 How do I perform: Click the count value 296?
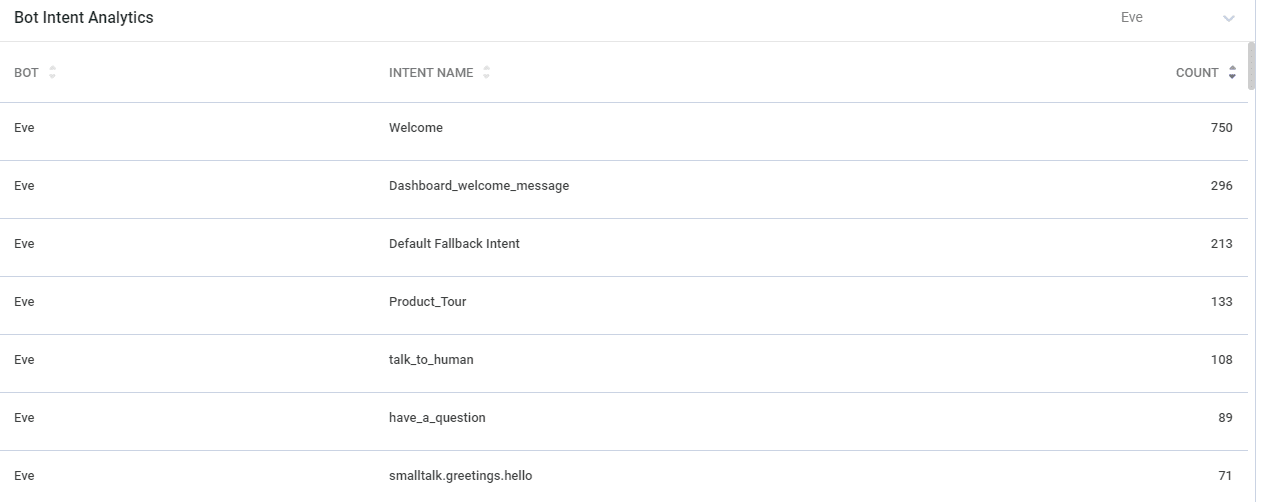pos(1221,186)
